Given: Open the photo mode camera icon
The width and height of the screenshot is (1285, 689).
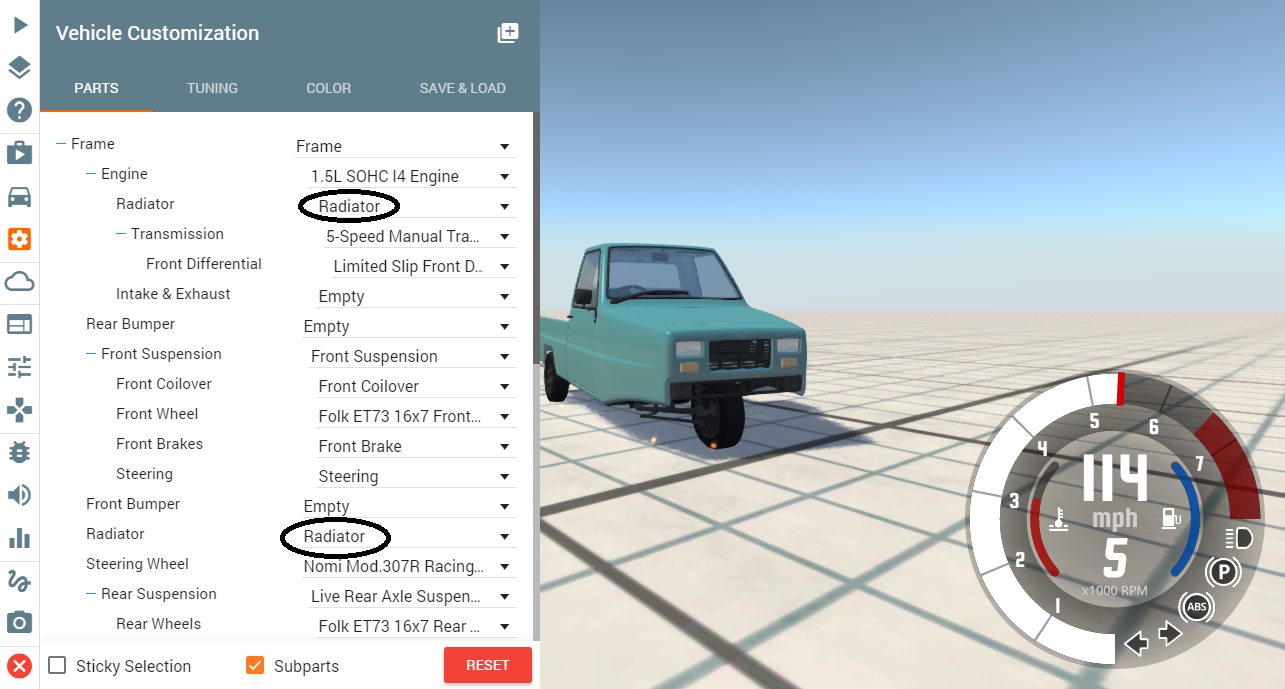Looking at the screenshot, I should [19, 623].
